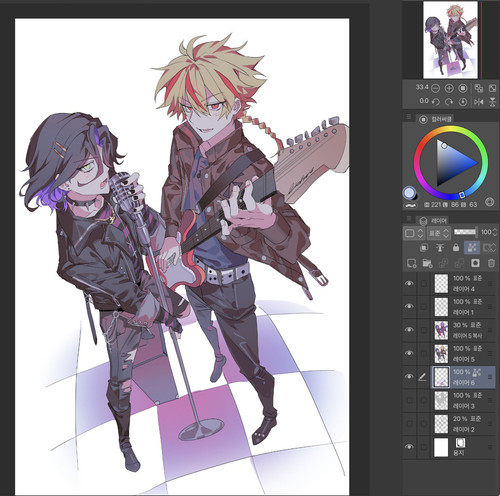Screen dimensions: 500x496
Task: Switch to the 레이어 layer tab
Action: (x=433, y=221)
